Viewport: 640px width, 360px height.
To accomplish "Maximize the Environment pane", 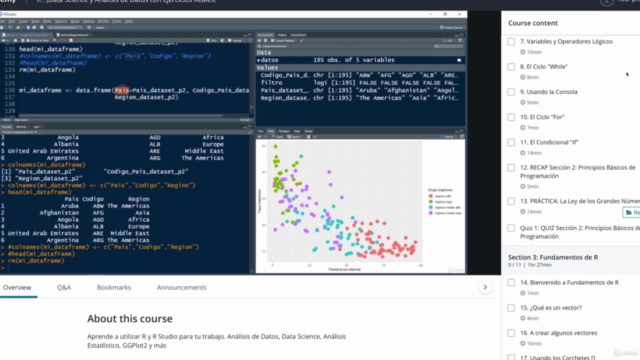I will coord(462,34).
